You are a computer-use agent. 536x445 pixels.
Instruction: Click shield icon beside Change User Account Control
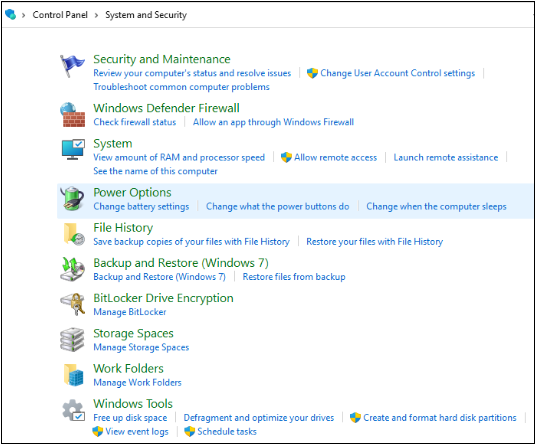pyautogui.click(x=312, y=73)
